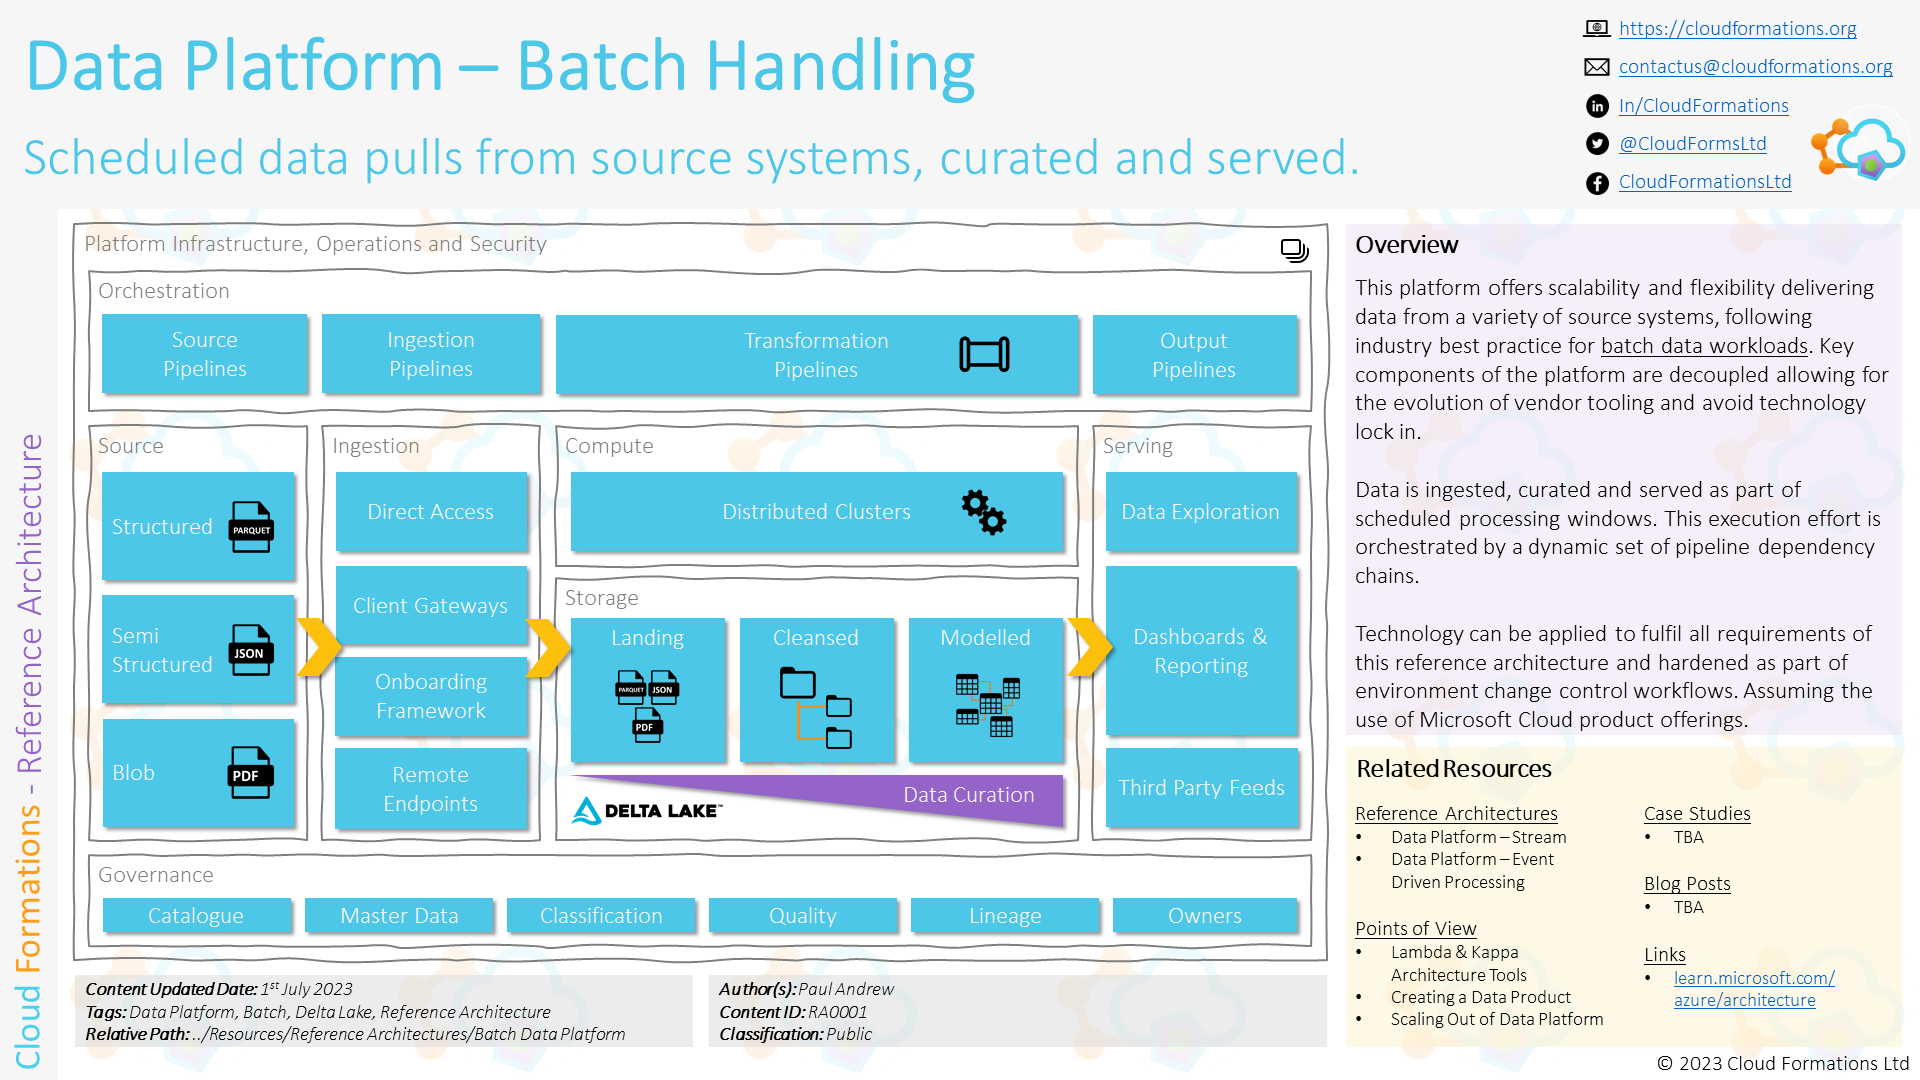Screen dimensions: 1920x1080
Task: Select the Catalogue box under Governance
Action: (196, 915)
